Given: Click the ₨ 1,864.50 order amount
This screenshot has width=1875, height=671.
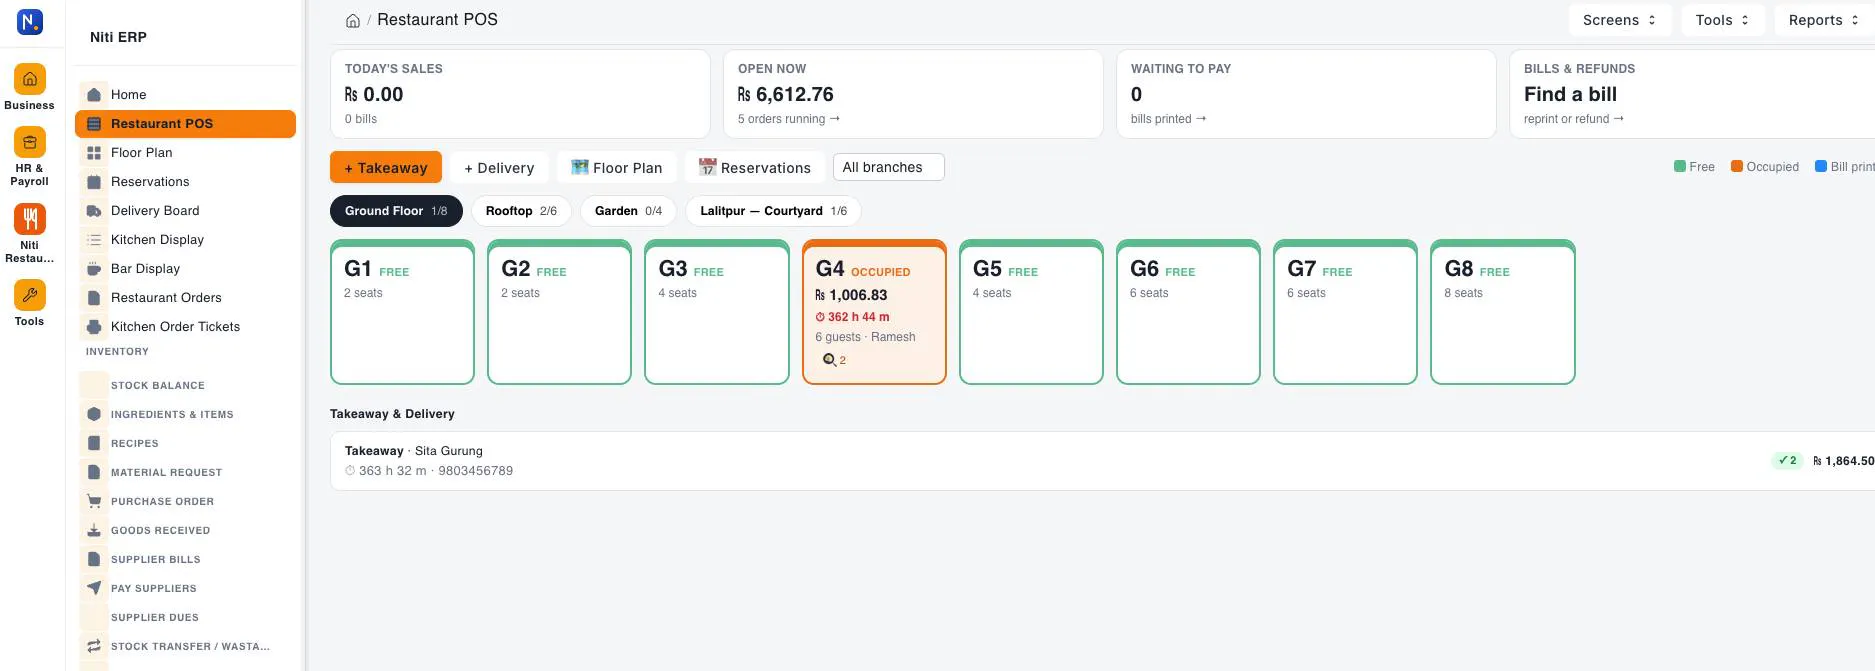Looking at the screenshot, I should click(x=1843, y=461).
